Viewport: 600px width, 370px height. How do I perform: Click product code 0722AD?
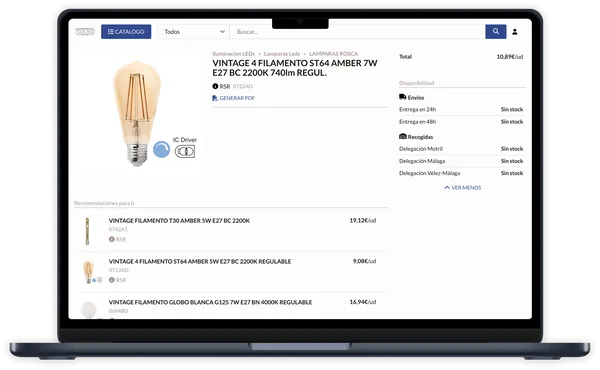(243, 86)
